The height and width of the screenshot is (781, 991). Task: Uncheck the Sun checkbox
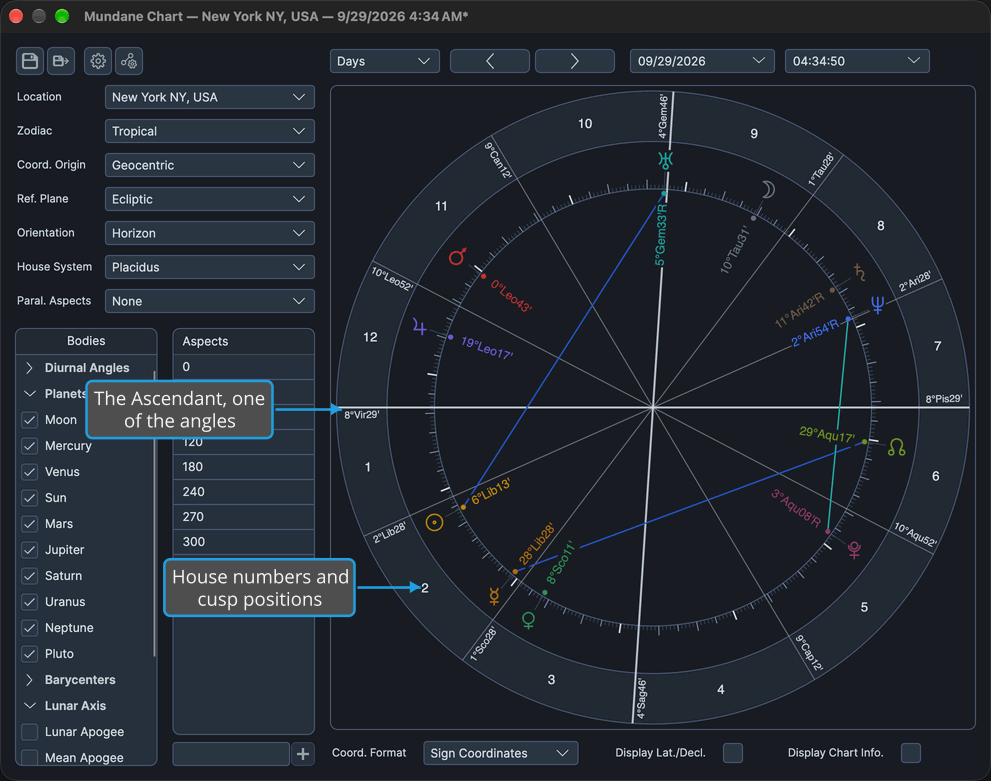coord(30,498)
